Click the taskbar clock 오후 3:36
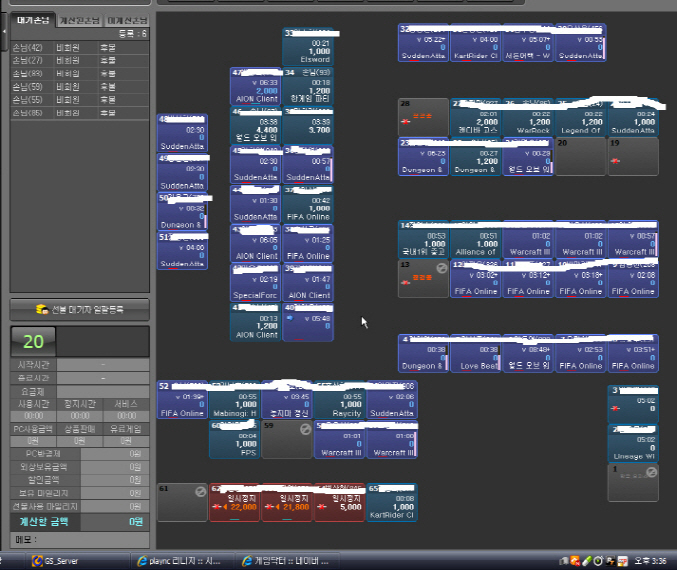The image size is (677, 570). (650, 561)
